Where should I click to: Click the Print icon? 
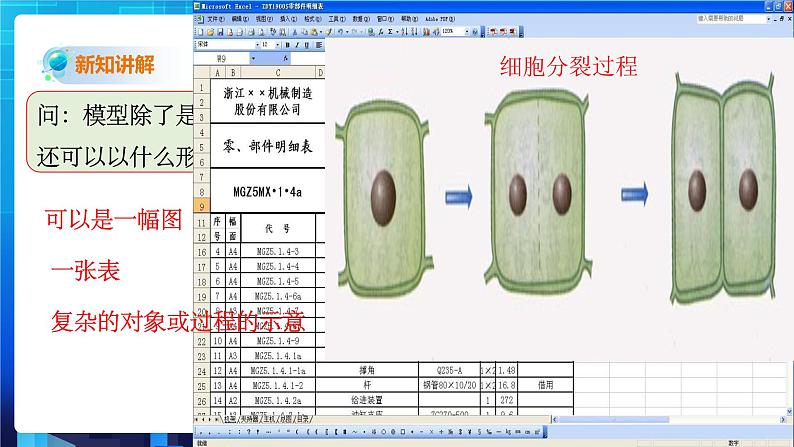[251, 32]
